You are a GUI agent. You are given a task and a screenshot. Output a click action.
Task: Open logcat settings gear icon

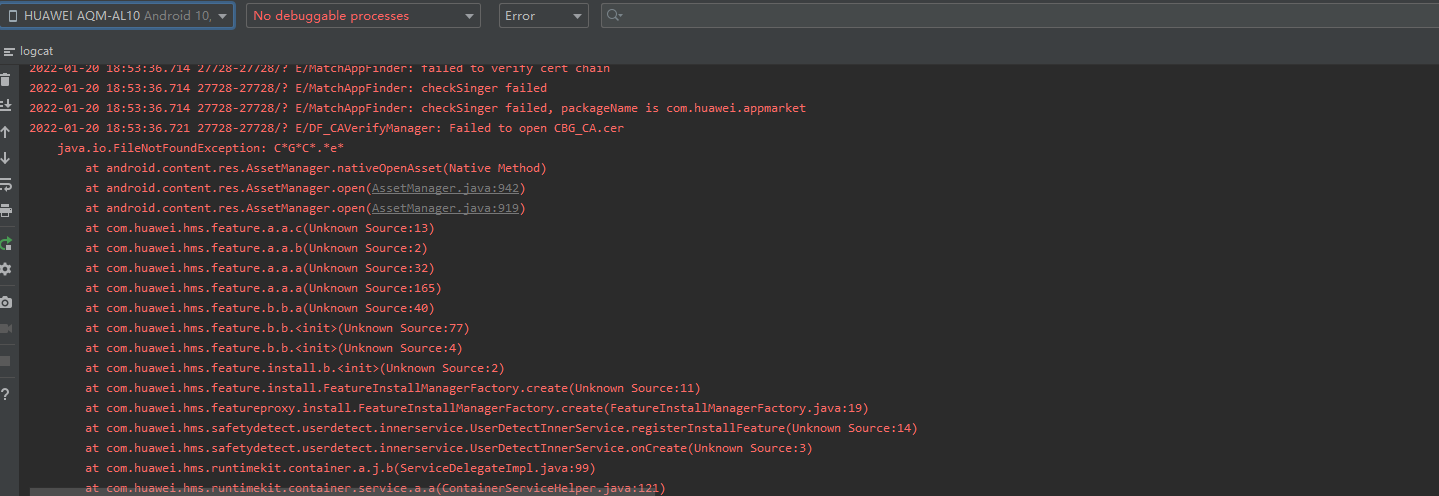pos(6,269)
